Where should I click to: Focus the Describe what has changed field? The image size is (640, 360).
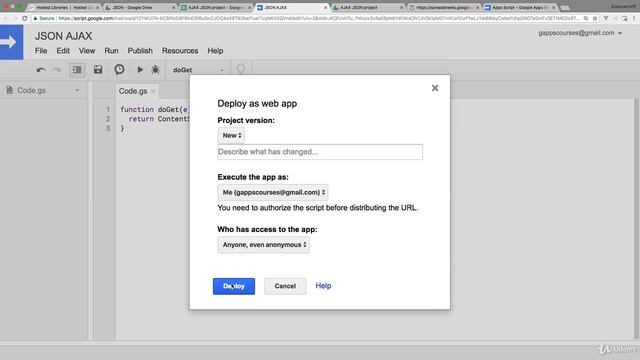(320, 152)
